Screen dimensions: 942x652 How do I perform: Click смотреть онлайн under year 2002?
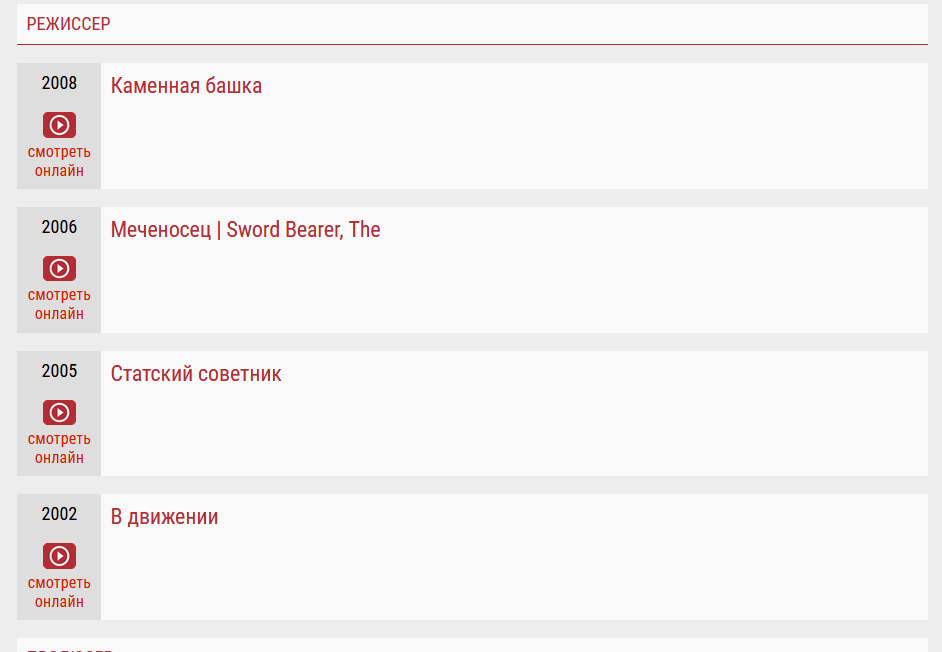(59, 592)
